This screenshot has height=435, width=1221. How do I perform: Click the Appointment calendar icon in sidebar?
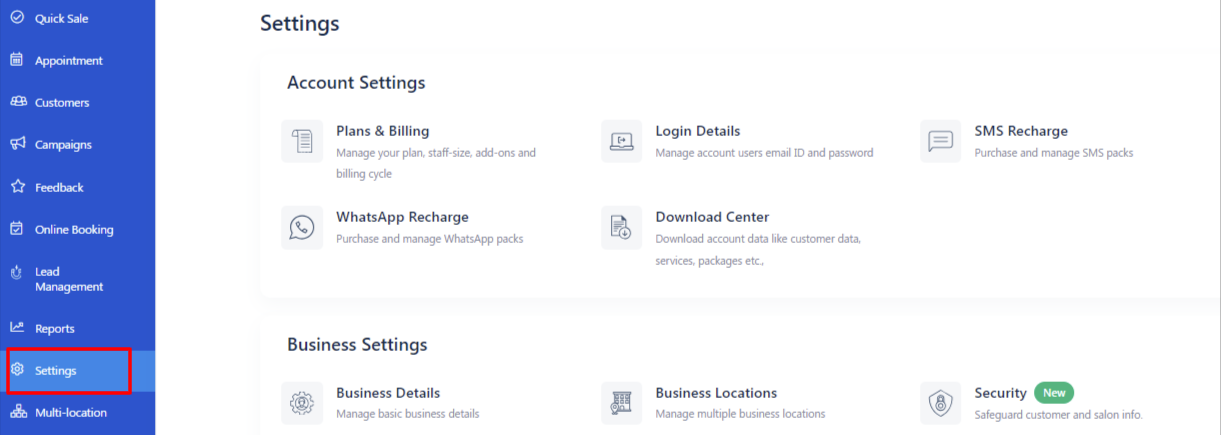17,60
